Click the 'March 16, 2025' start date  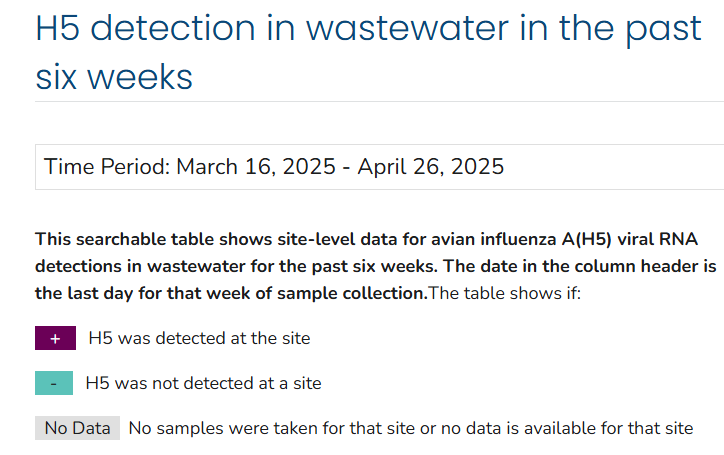click(x=256, y=166)
